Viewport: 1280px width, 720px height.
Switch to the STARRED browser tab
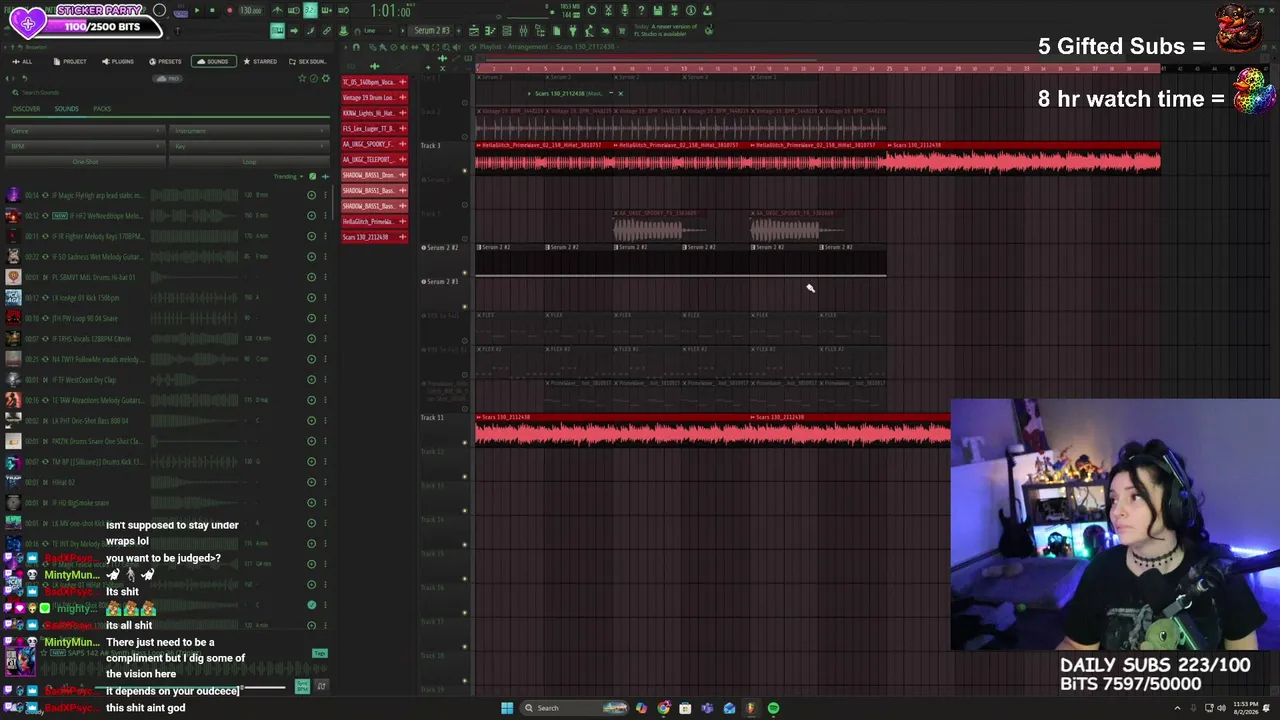[x=260, y=62]
